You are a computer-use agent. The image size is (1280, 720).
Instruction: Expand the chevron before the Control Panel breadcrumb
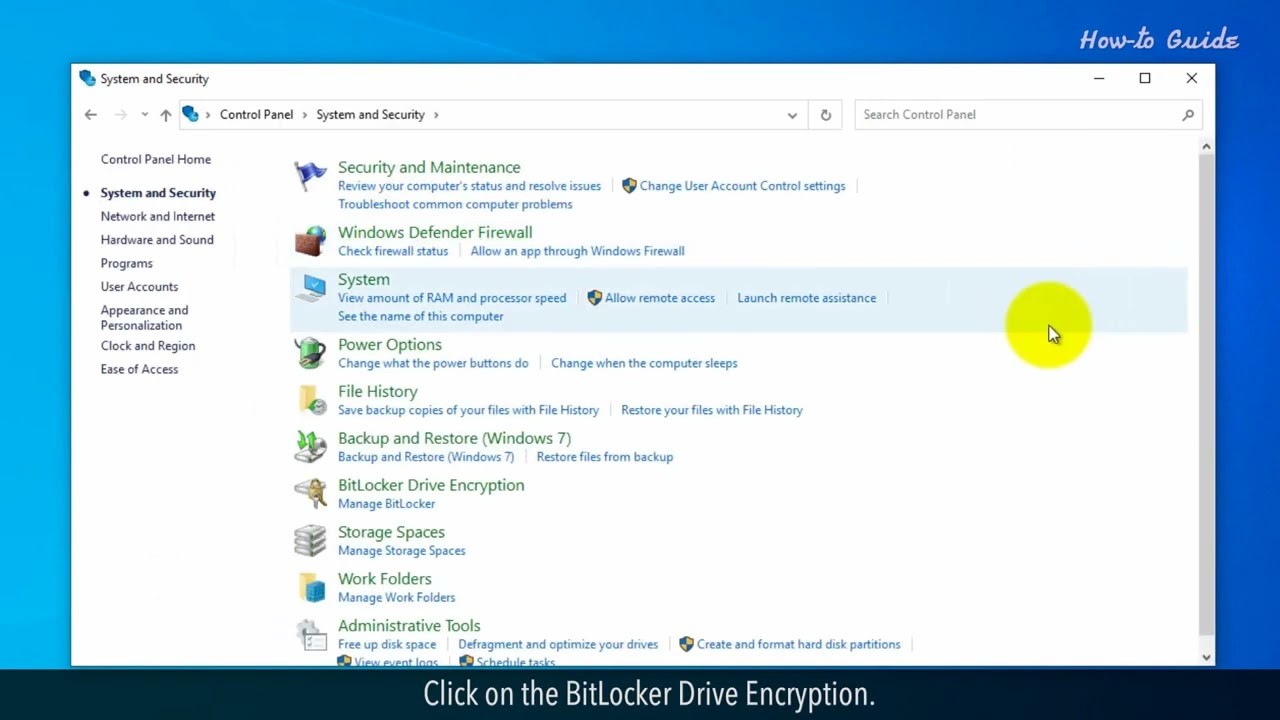click(209, 114)
